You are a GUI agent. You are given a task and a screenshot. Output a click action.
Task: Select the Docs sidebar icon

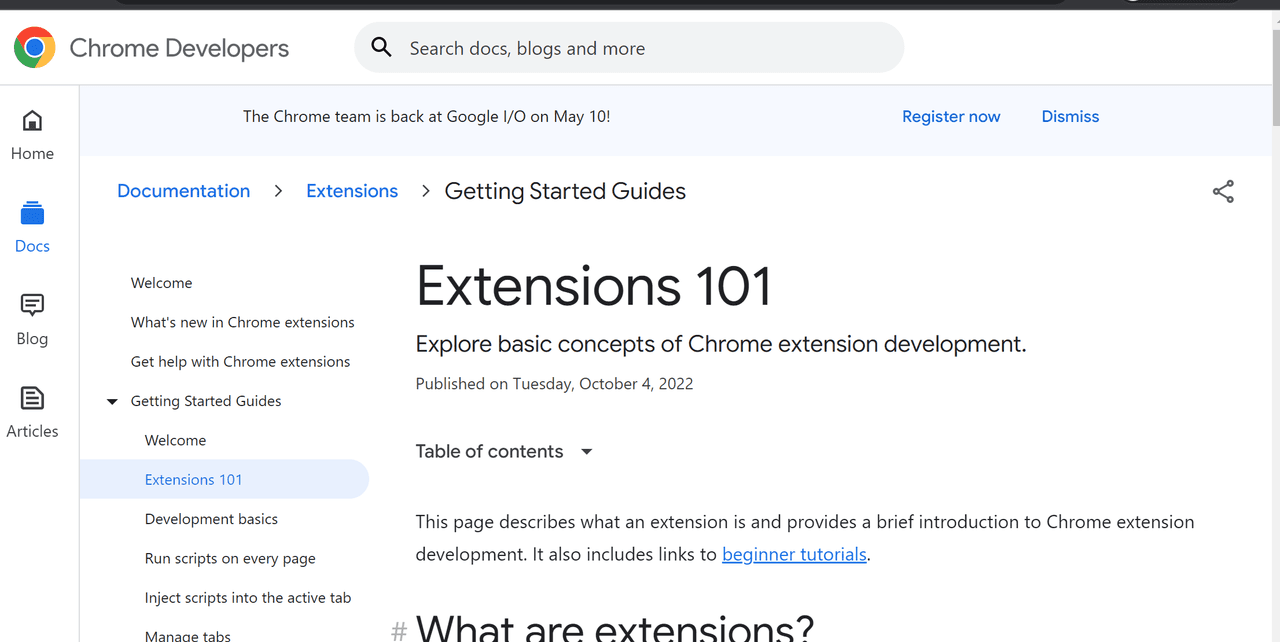(32, 213)
